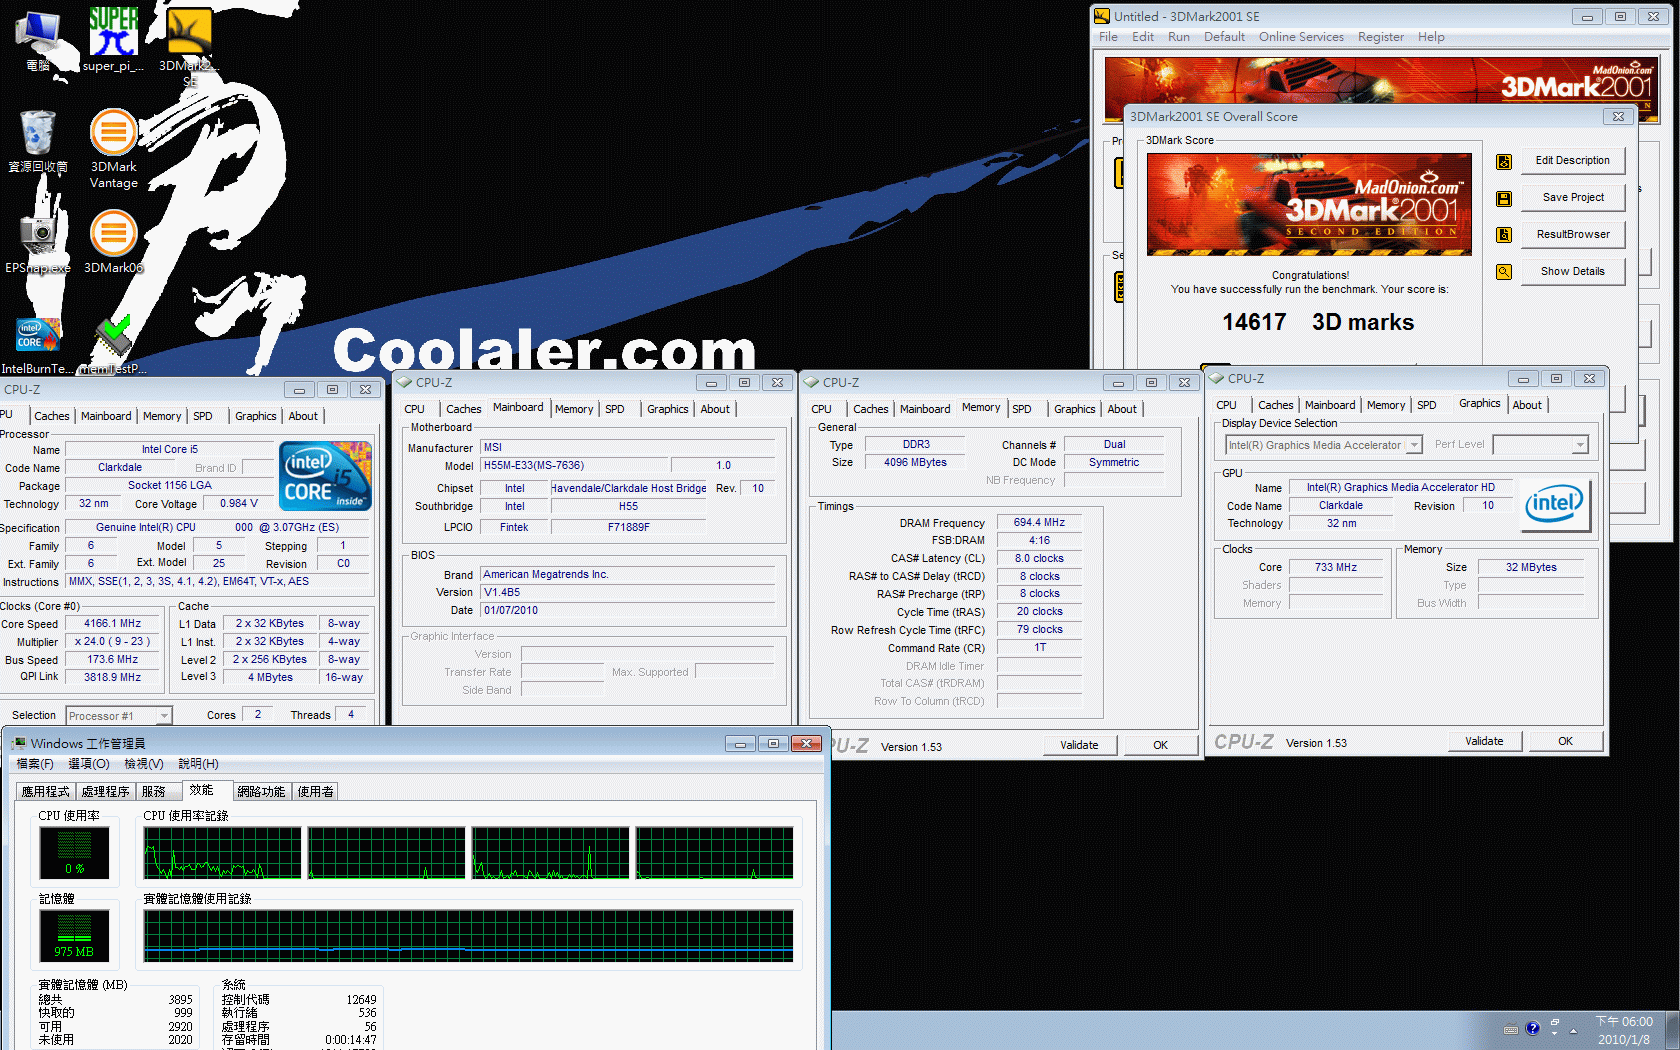
Task: Launch 3DMark Vantage from the desktop
Action: click(x=113, y=148)
